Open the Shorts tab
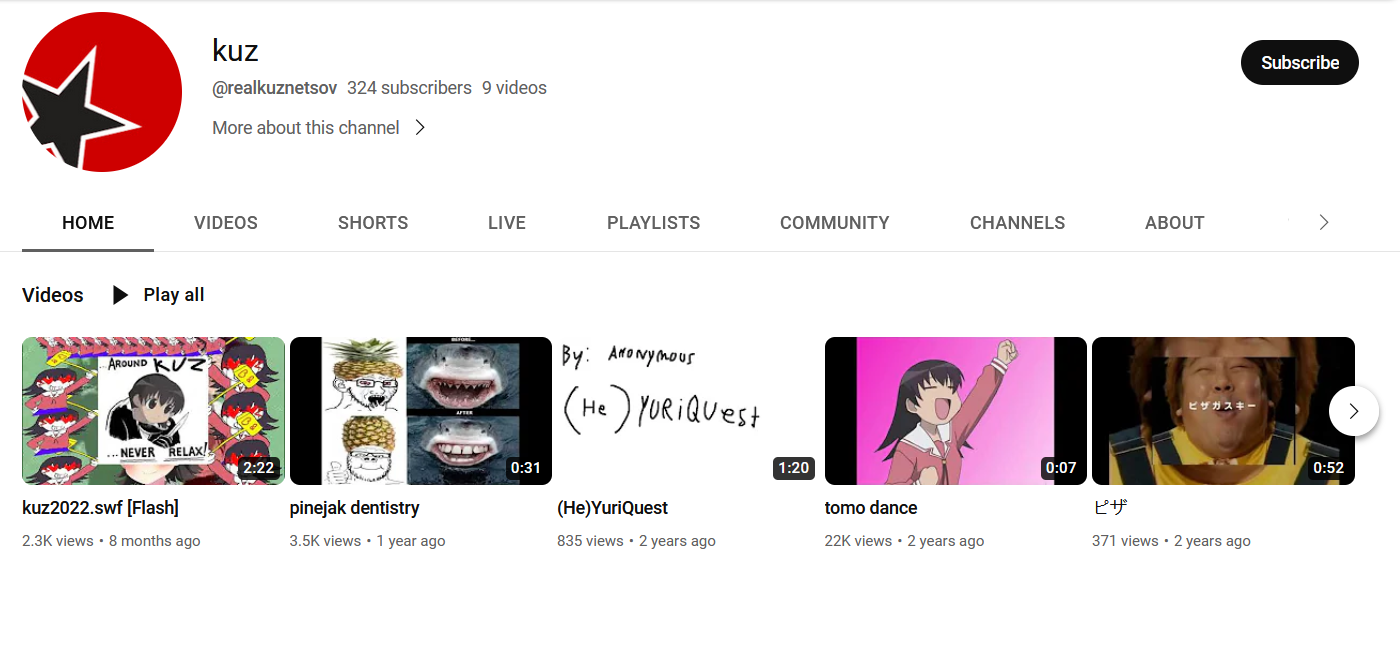The image size is (1400, 647). tap(373, 223)
